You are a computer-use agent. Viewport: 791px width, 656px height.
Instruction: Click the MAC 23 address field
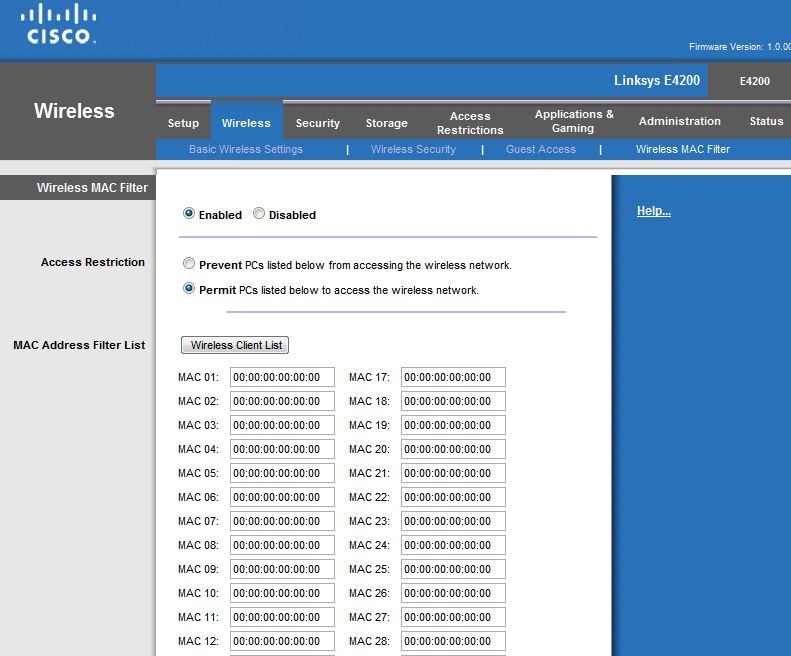[x=454, y=521]
